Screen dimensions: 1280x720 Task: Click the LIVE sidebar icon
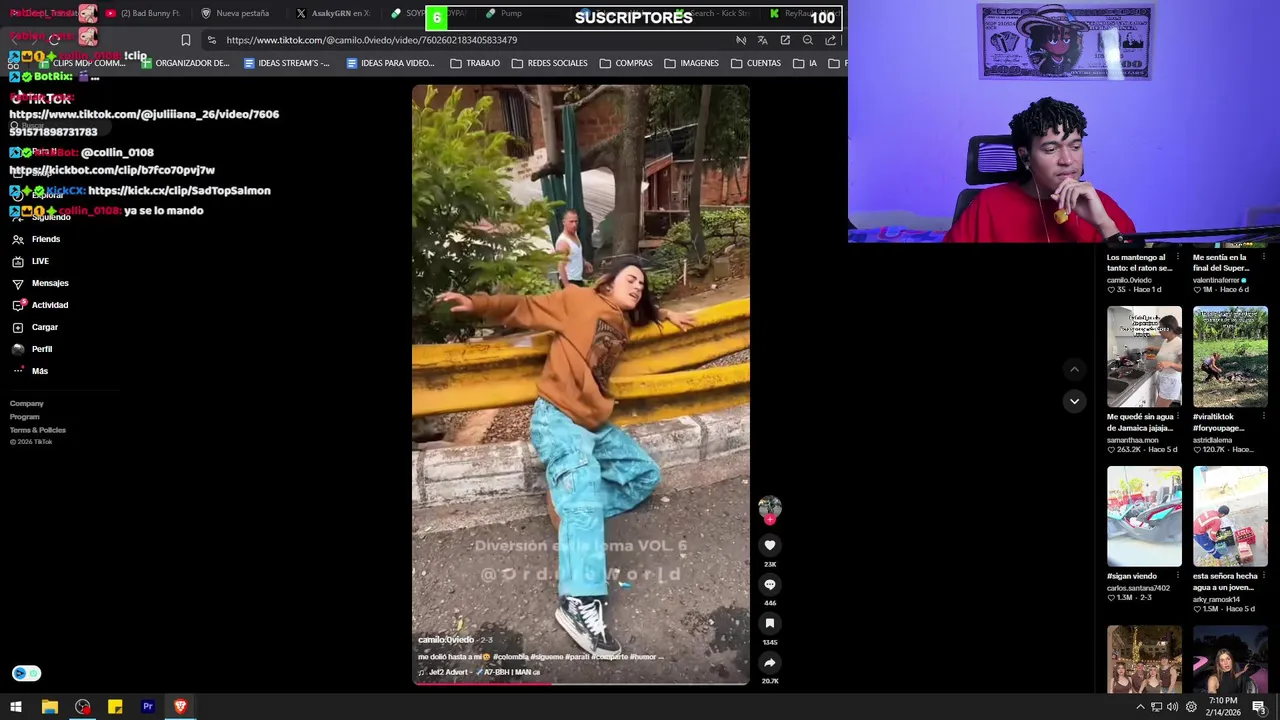pyautogui.click(x=18, y=261)
